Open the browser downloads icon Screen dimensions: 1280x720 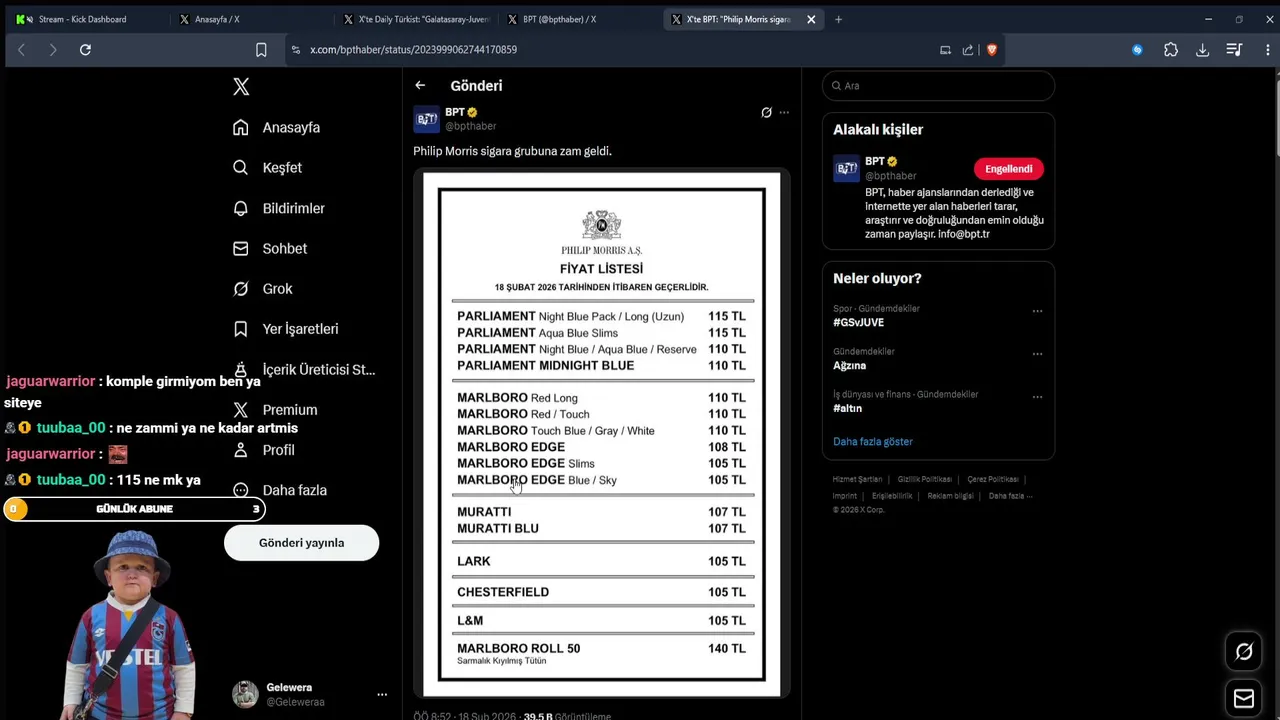click(x=1202, y=50)
